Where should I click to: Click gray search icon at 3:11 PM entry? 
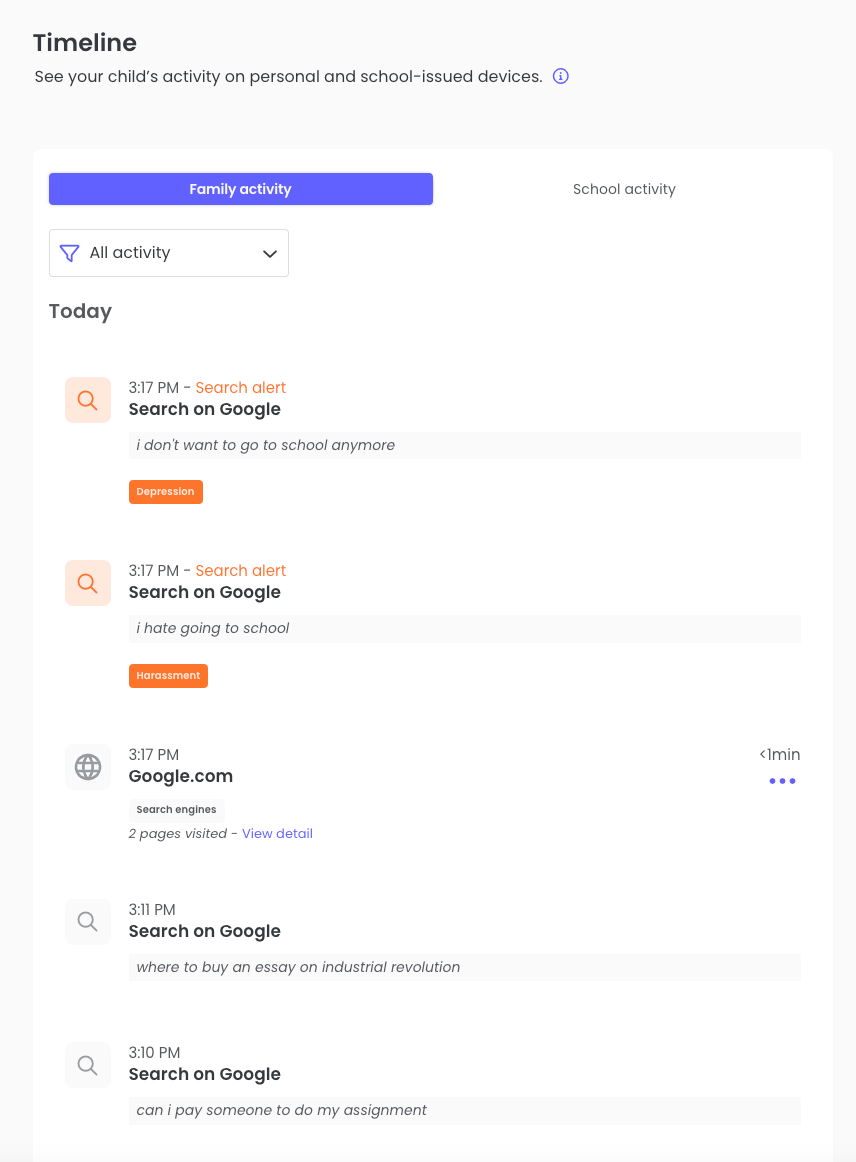pos(87,922)
